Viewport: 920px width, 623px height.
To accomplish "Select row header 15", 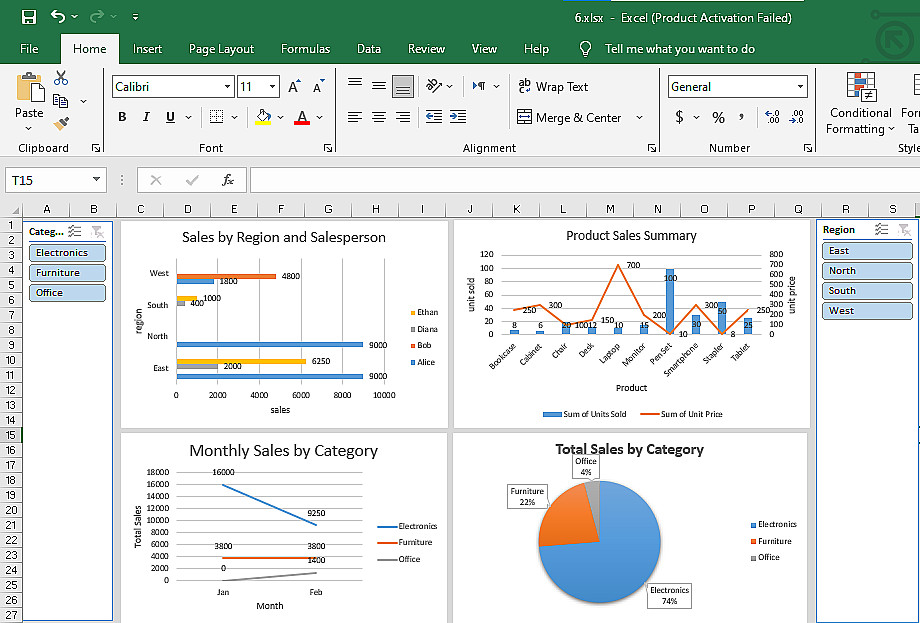I will (11, 435).
